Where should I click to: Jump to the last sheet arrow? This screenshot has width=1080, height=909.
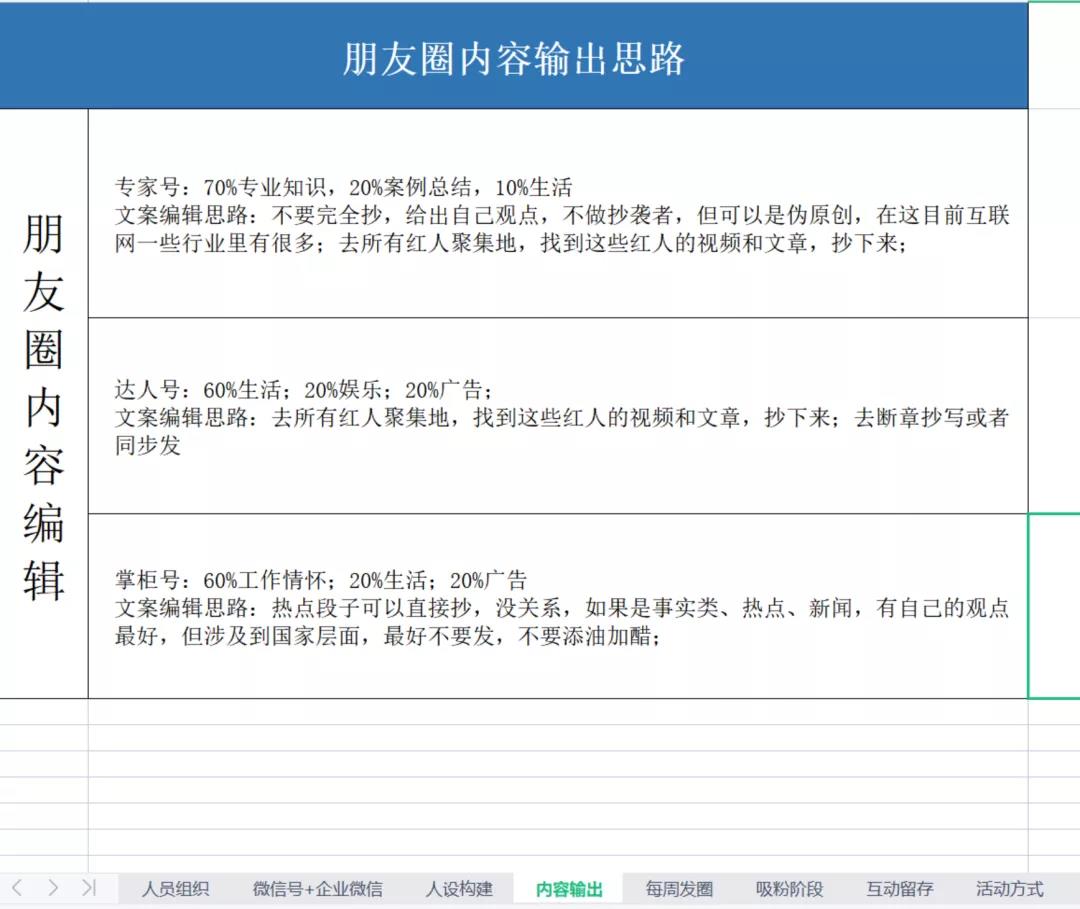pos(89,888)
